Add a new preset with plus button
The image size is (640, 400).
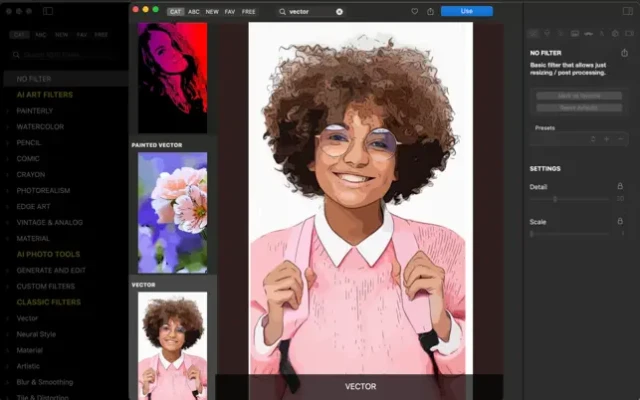point(606,139)
